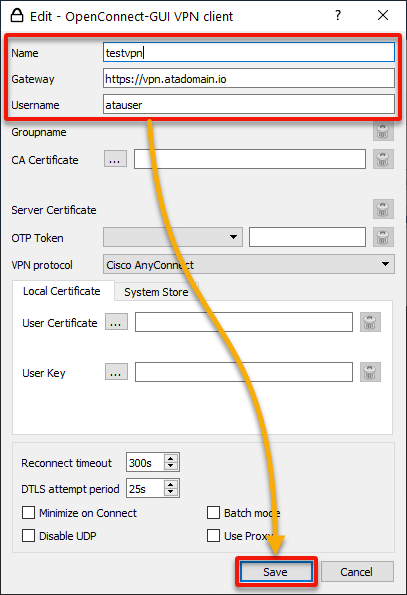Expand the OTP Token type dropdown
The image size is (407, 595).
[x=173, y=237]
